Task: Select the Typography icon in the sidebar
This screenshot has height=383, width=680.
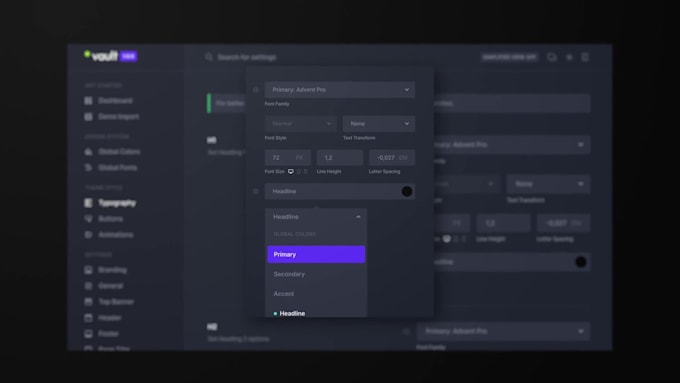Action: [88, 203]
